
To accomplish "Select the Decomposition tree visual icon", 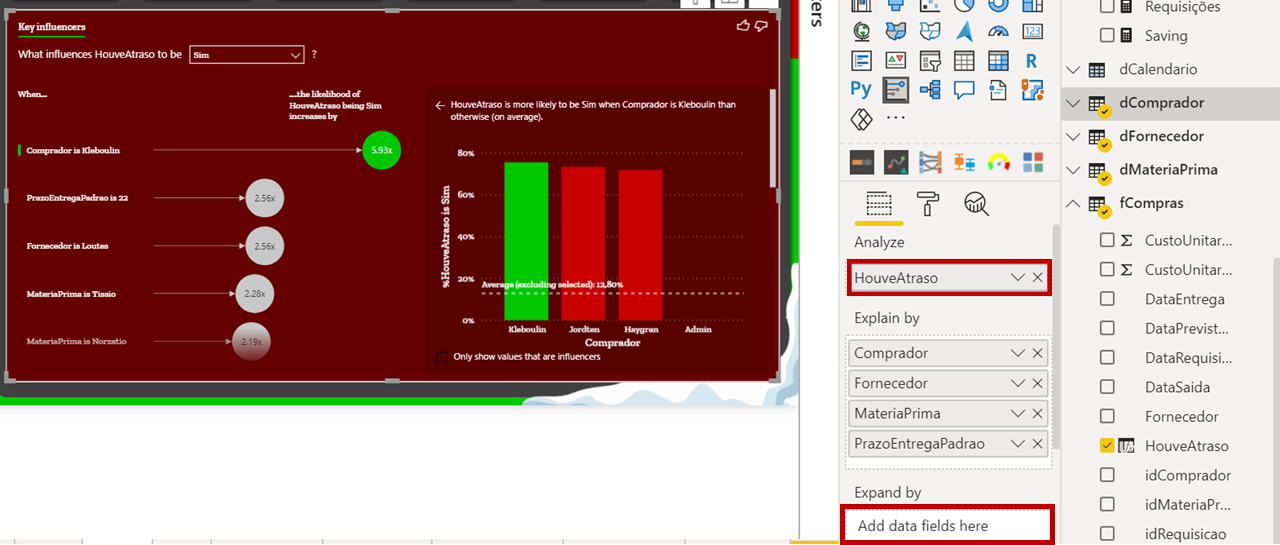I will point(929,90).
